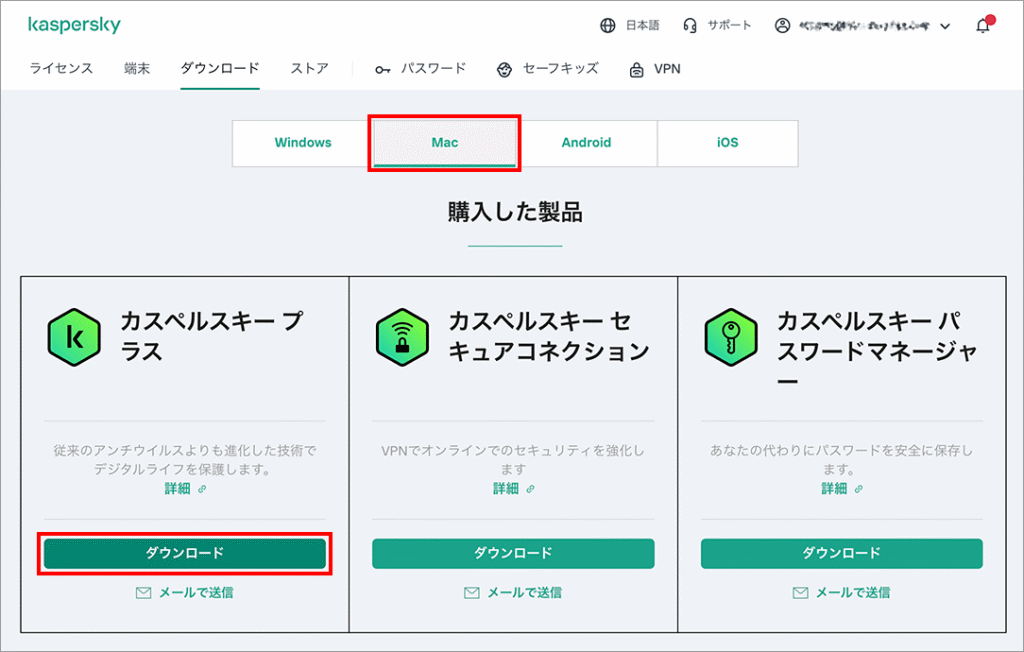Click the password key icon in navigation
Viewport: 1024px width, 652px height.
pyautogui.click(x=383, y=69)
